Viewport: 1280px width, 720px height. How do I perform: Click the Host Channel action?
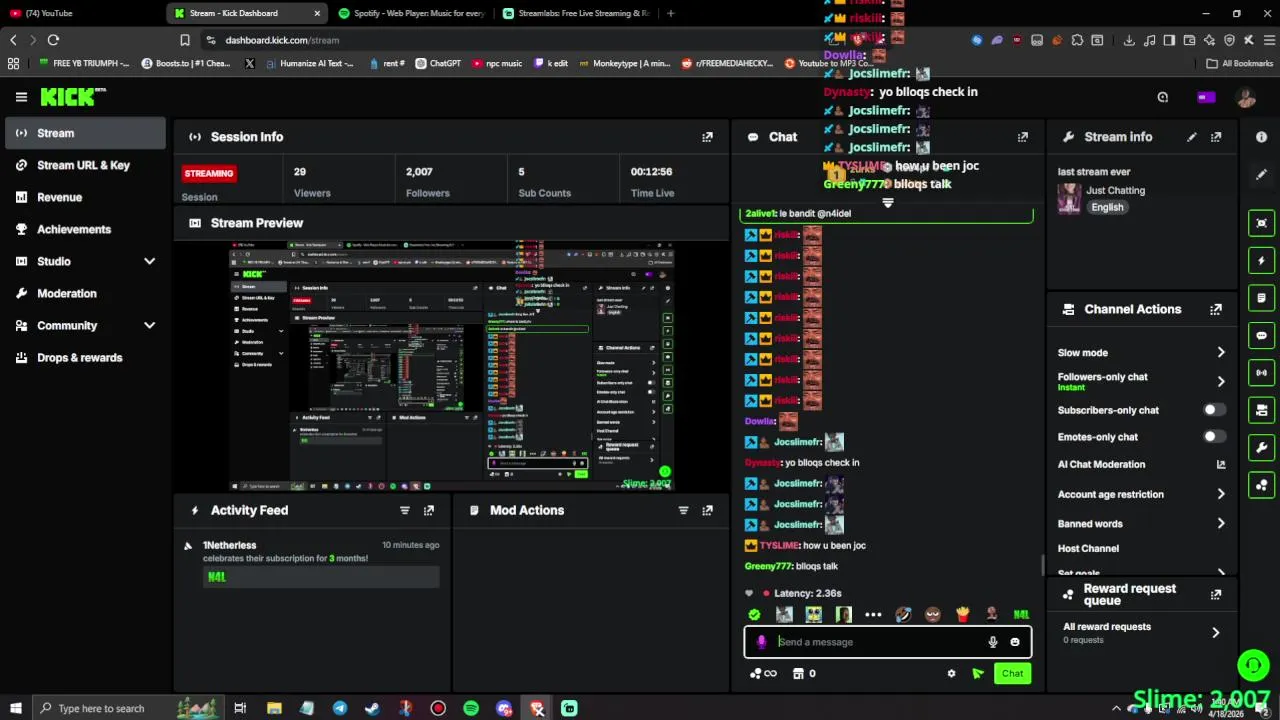point(1088,549)
